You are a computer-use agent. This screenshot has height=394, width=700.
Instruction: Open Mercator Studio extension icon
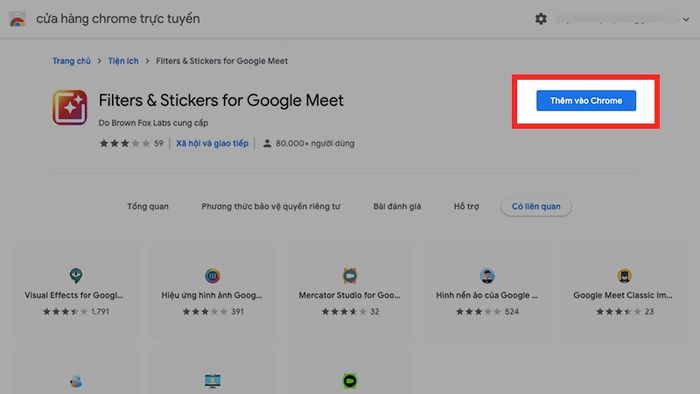(x=350, y=276)
